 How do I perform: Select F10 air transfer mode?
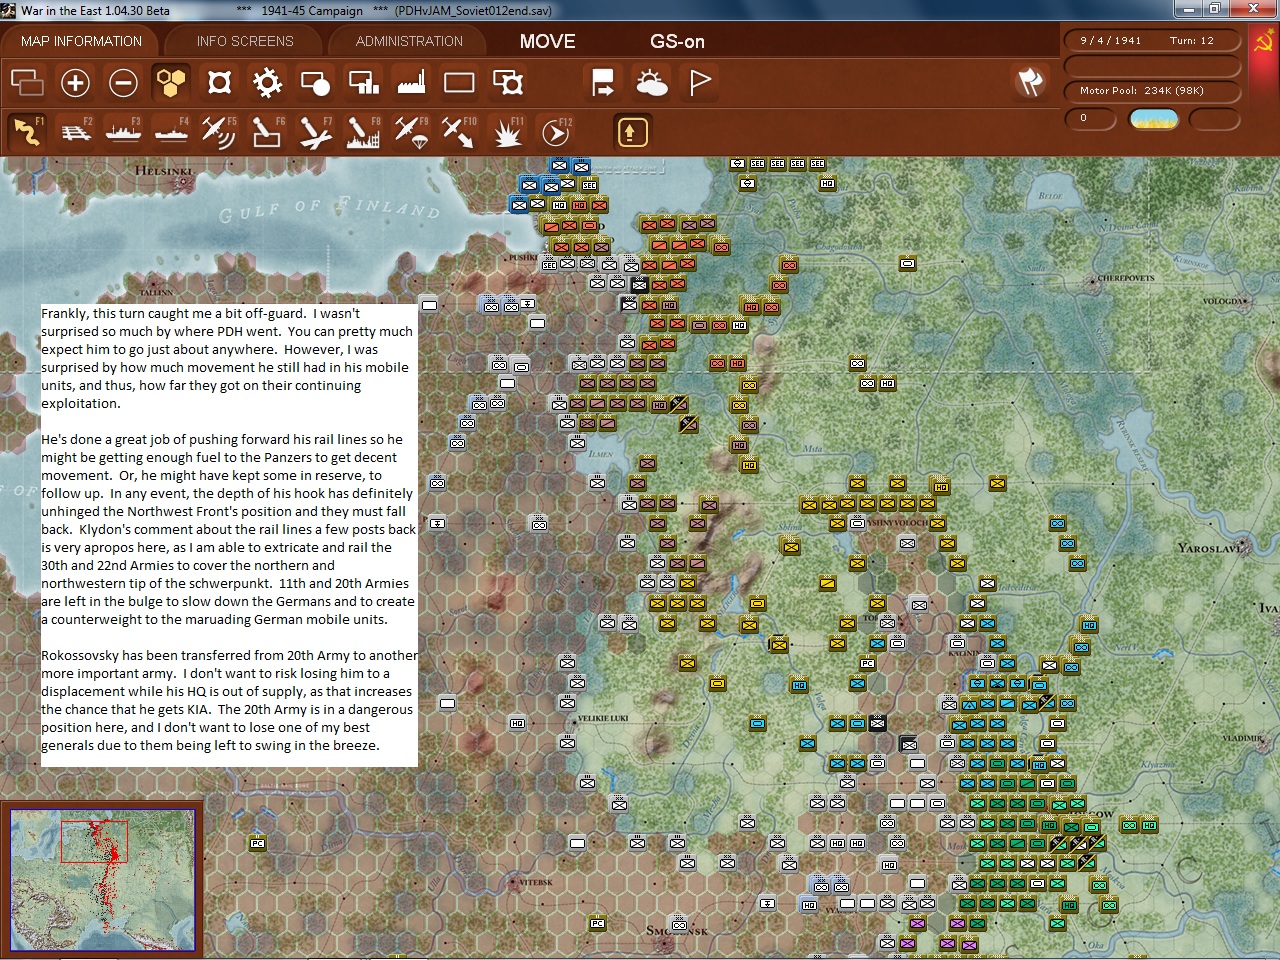[x=459, y=131]
